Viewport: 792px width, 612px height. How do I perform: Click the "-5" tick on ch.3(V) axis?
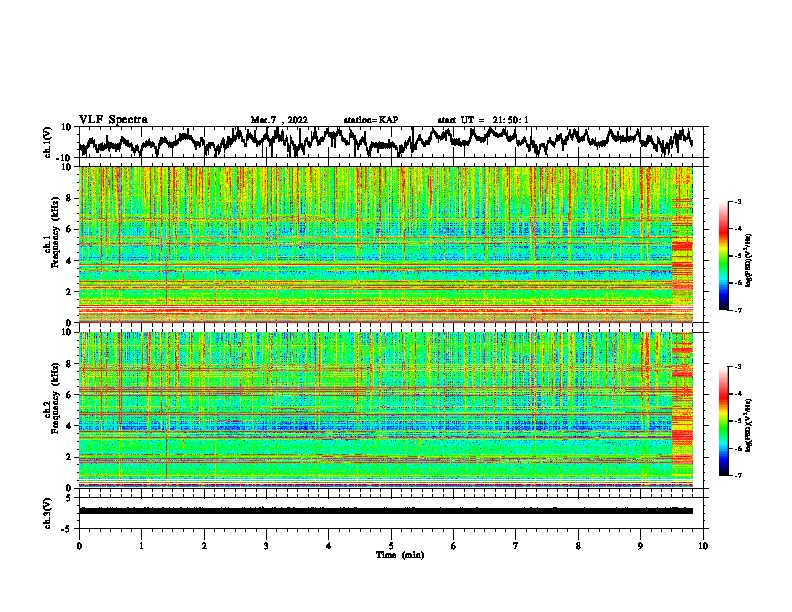(x=68, y=529)
